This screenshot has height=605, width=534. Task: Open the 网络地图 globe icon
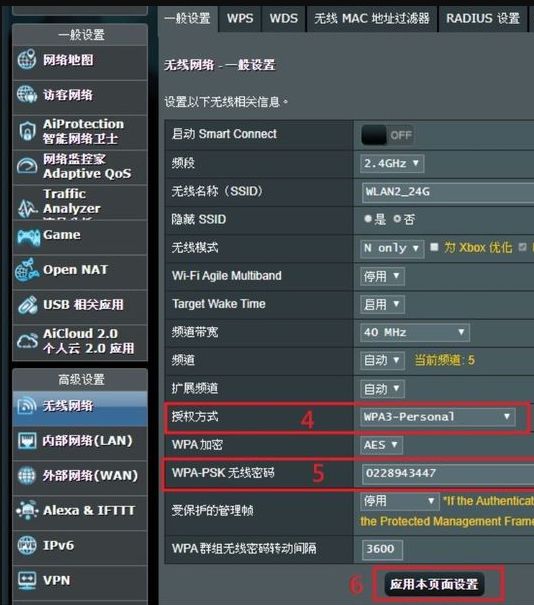coord(27,59)
